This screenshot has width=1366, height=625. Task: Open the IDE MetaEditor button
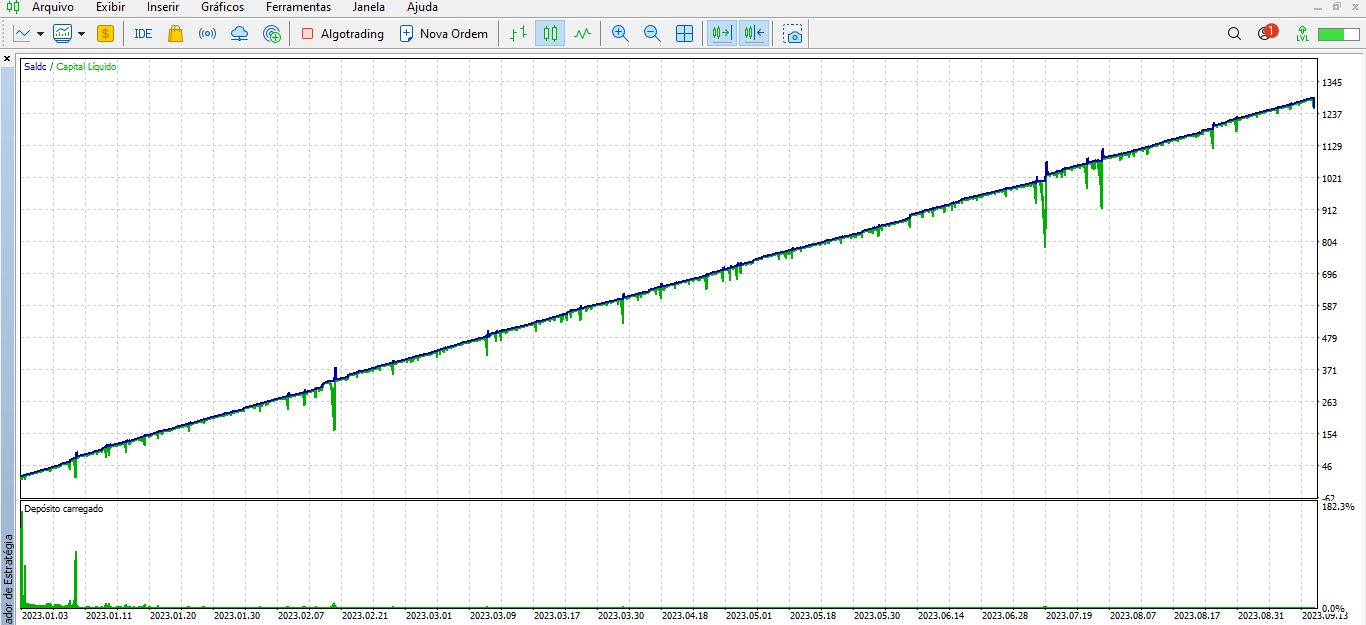[x=143, y=33]
